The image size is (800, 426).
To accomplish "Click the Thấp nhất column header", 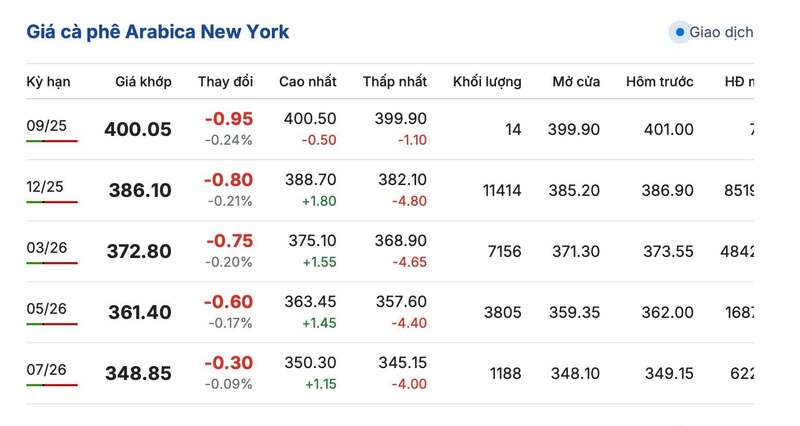I will tap(395, 81).
